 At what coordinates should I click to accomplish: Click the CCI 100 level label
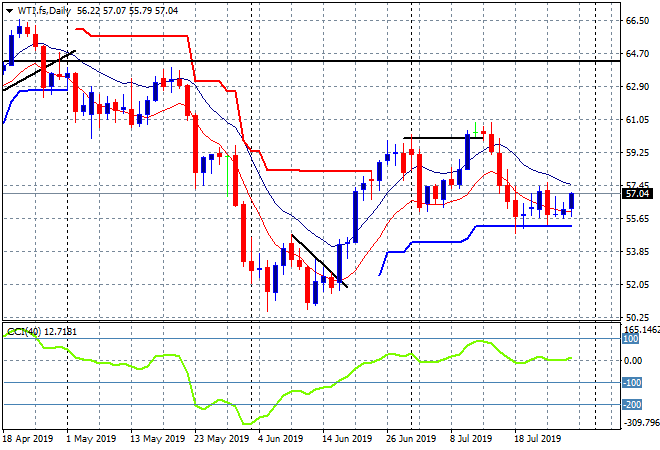[x=630, y=339]
